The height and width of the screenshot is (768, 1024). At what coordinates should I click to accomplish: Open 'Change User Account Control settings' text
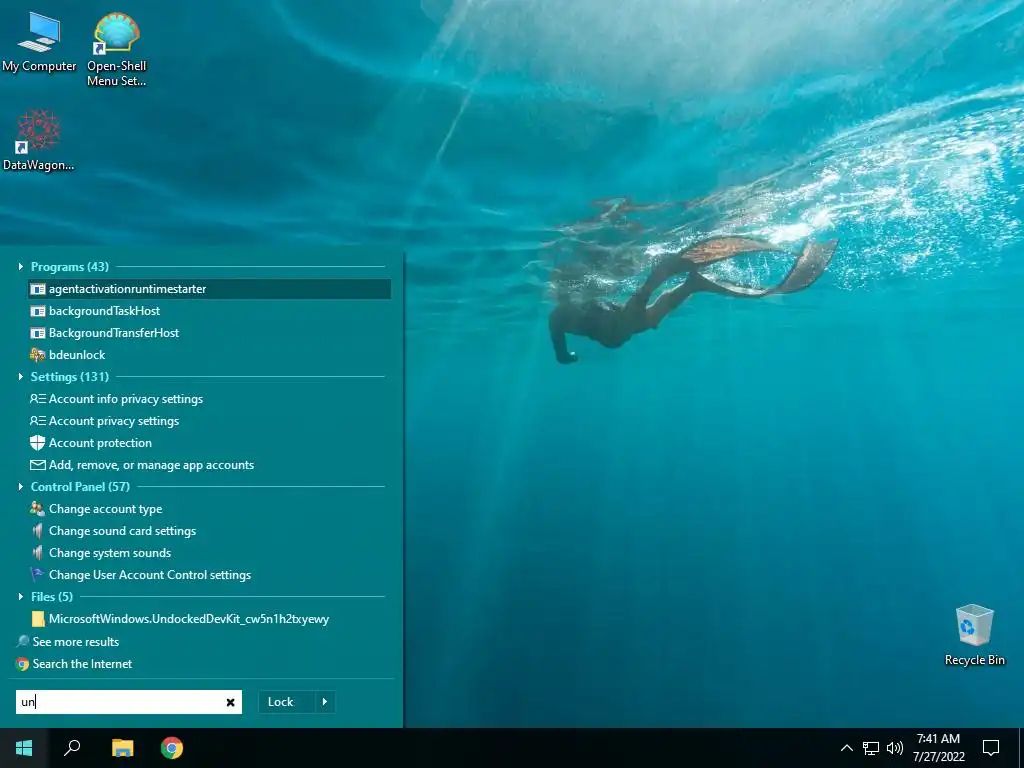tap(150, 575)
